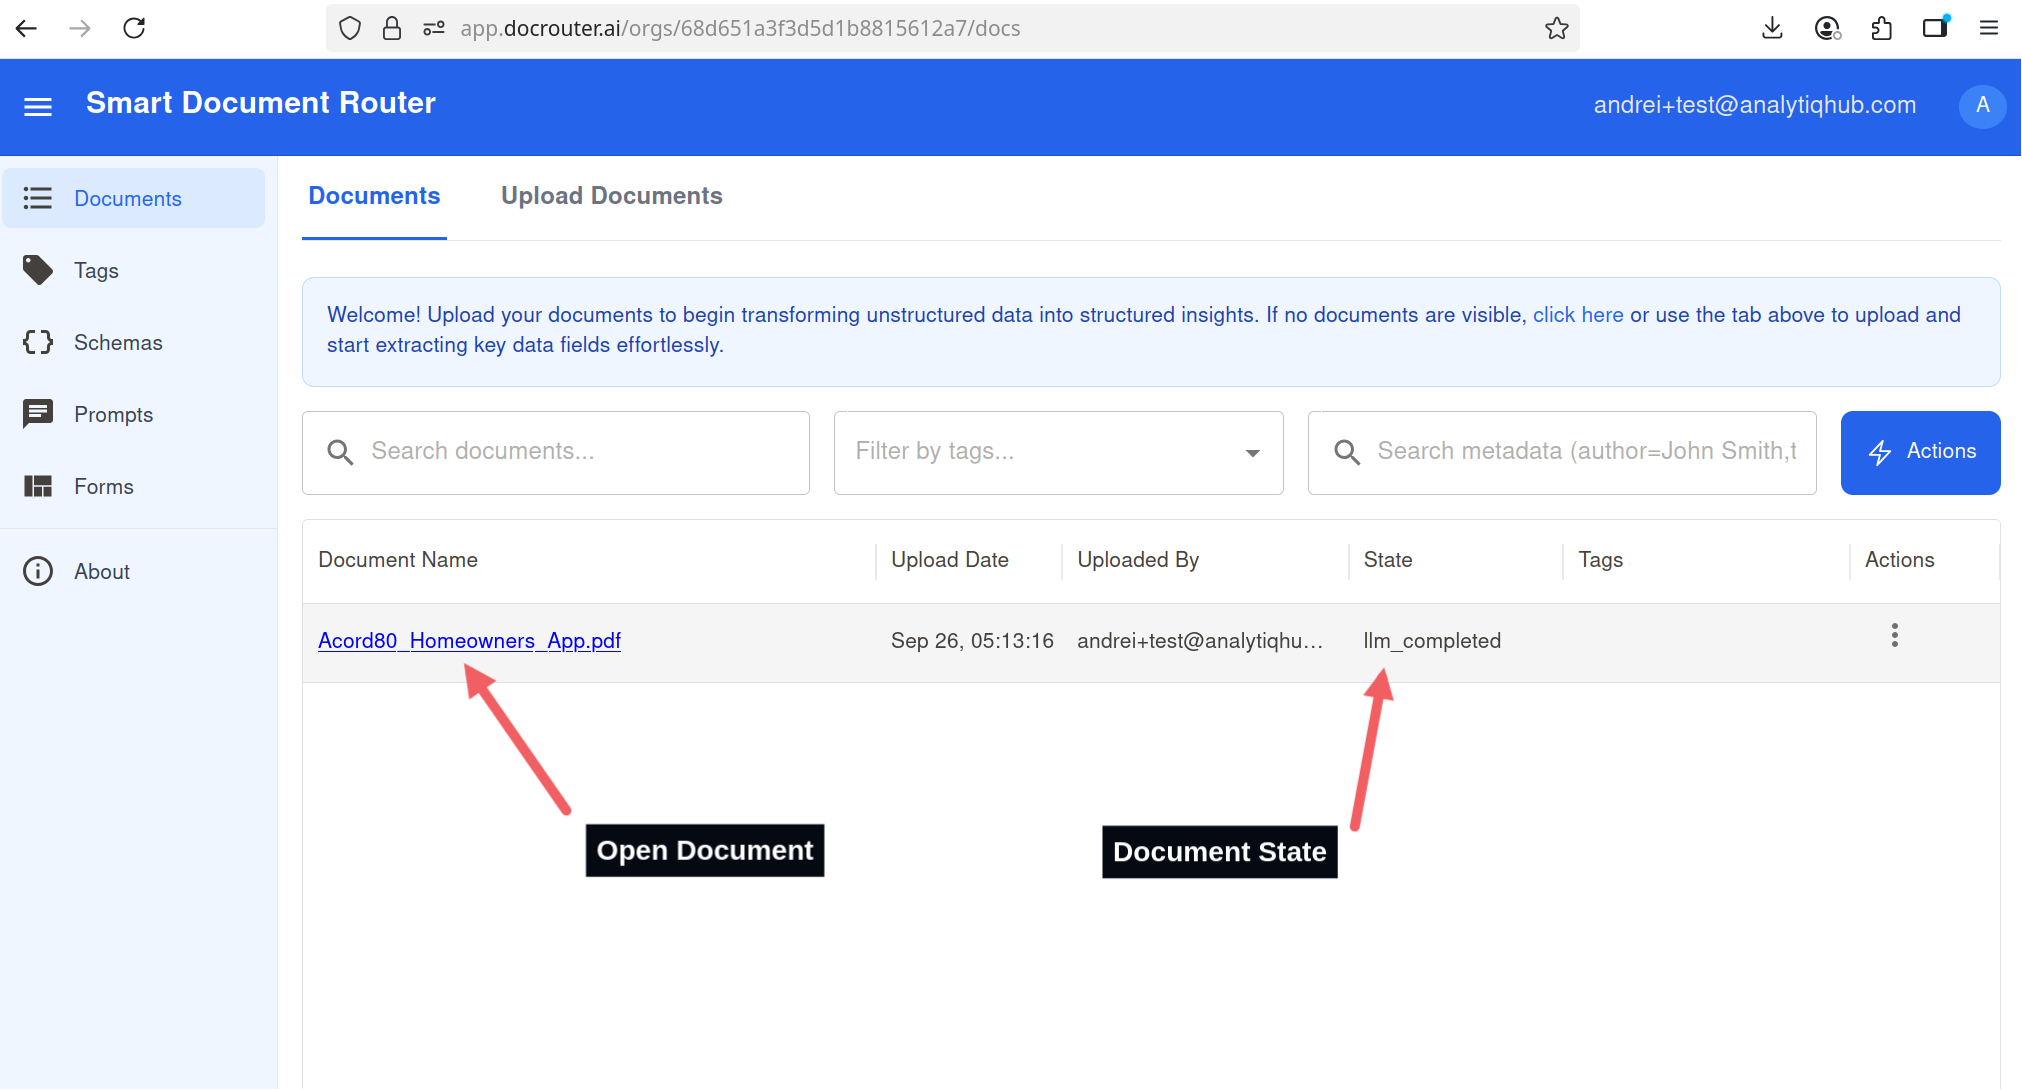The width and height of the screenshot is (2022, 1090).
Task: Open Prompts via the chat bubble icon
Action: point(38,414)
